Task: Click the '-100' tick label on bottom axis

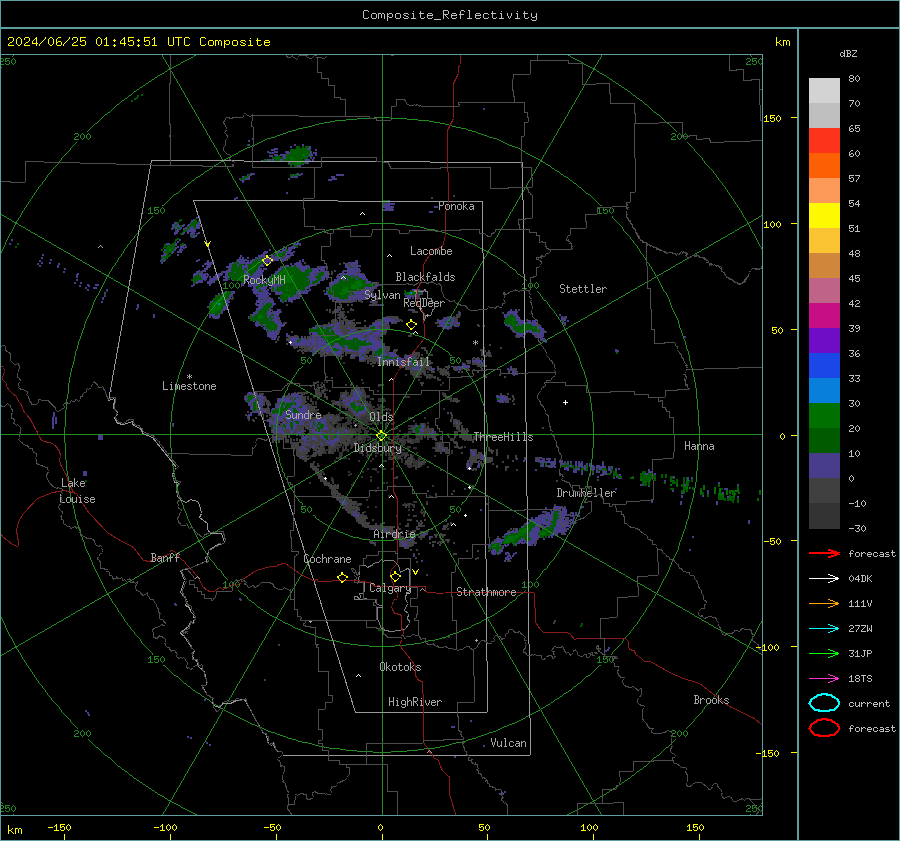Action: pos(165,827)
